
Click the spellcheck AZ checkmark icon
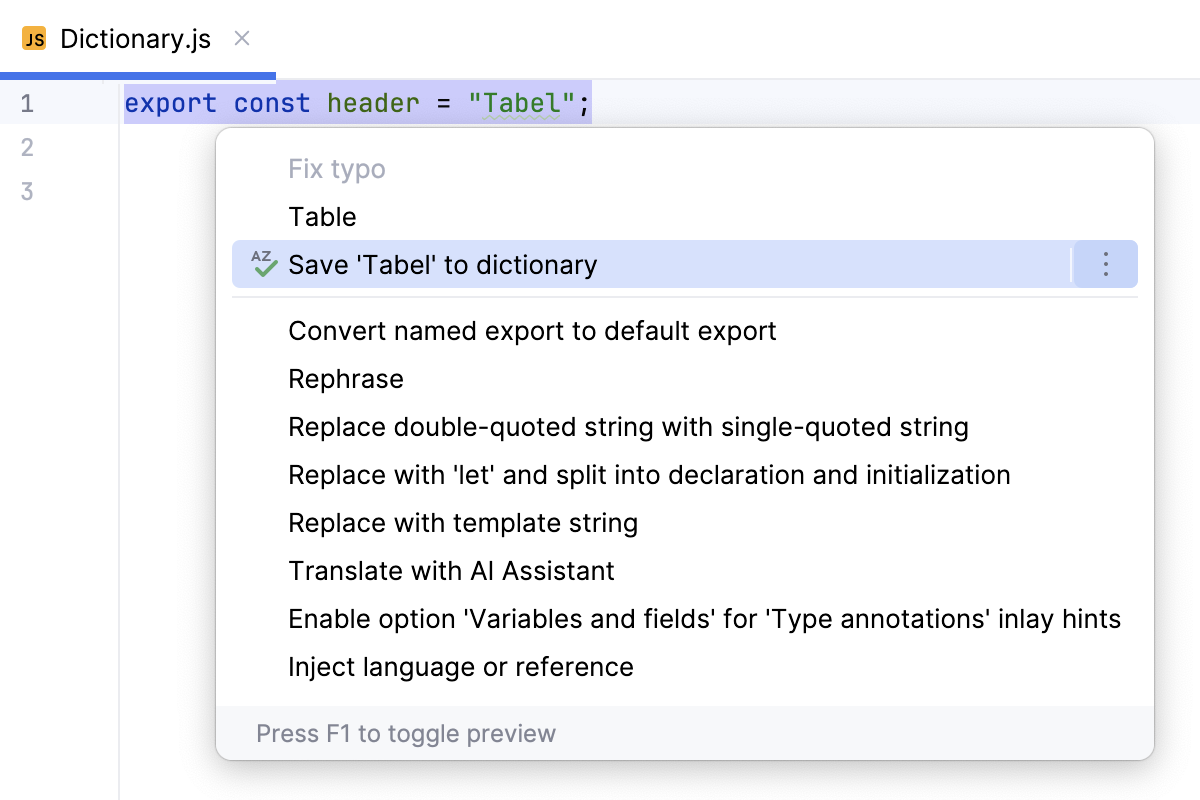click(264, 264)
